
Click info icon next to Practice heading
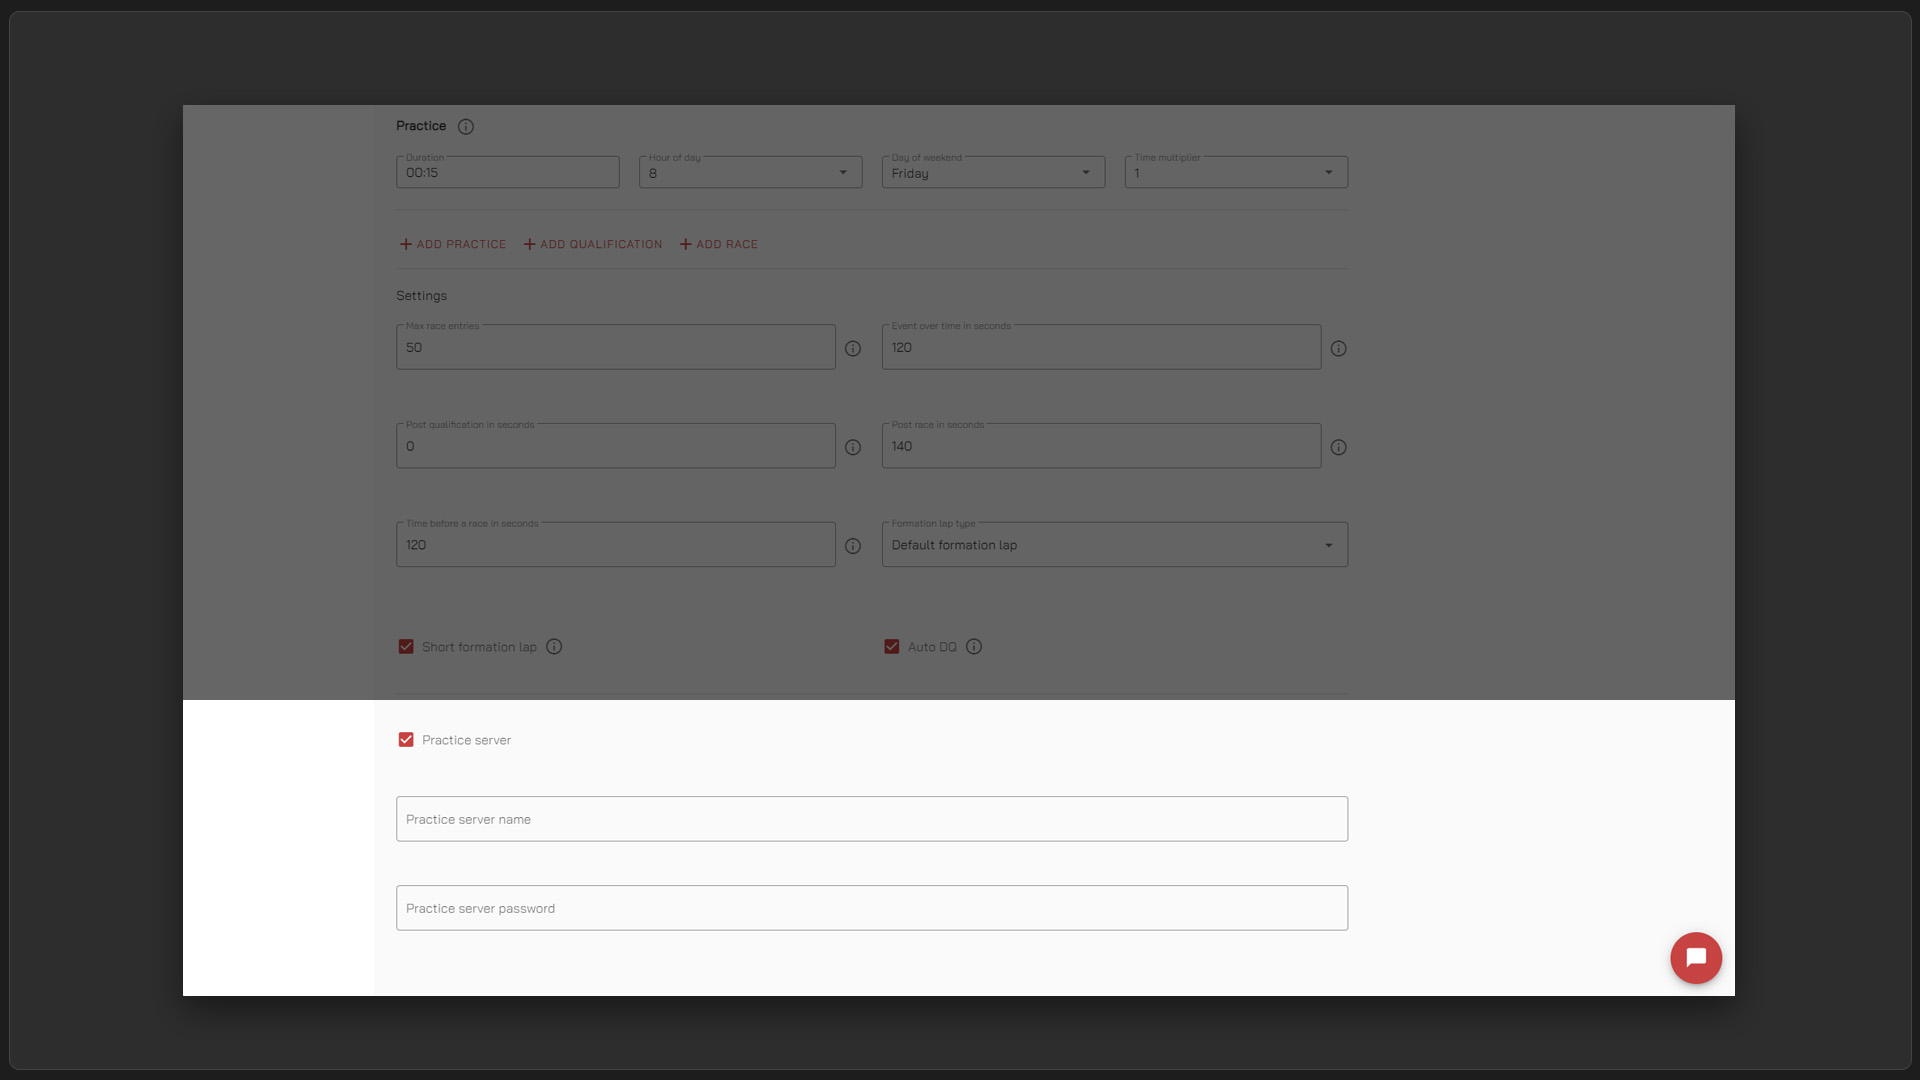(x=466, y=127)
